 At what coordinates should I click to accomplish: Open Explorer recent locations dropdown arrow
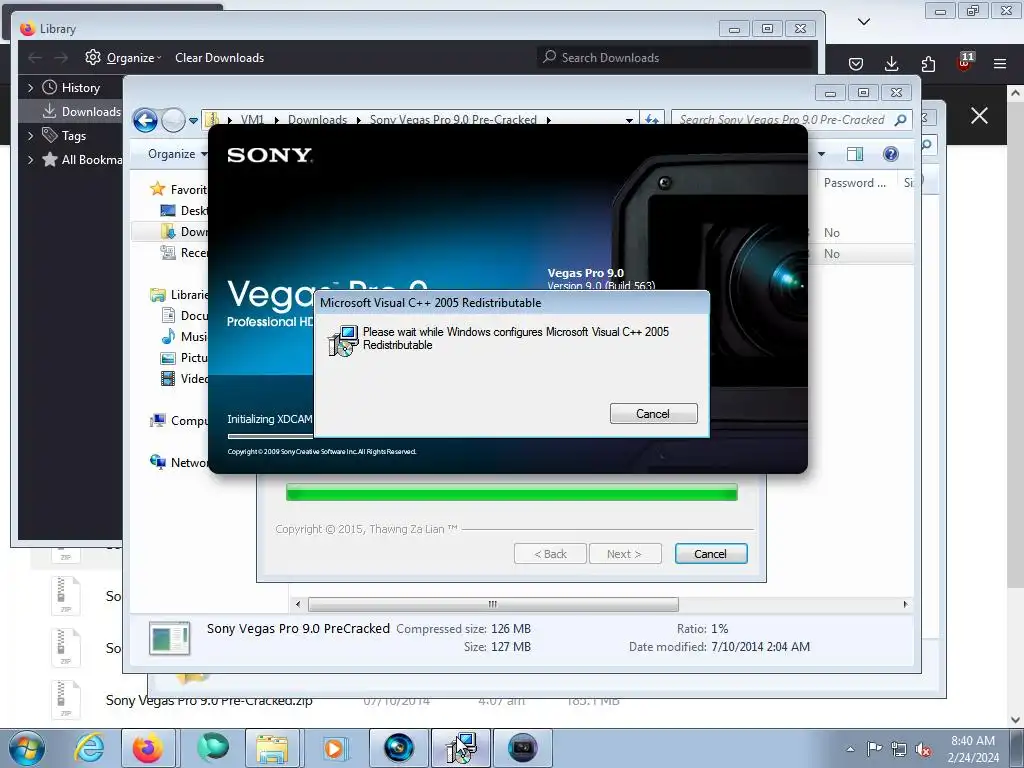point(193,120)
